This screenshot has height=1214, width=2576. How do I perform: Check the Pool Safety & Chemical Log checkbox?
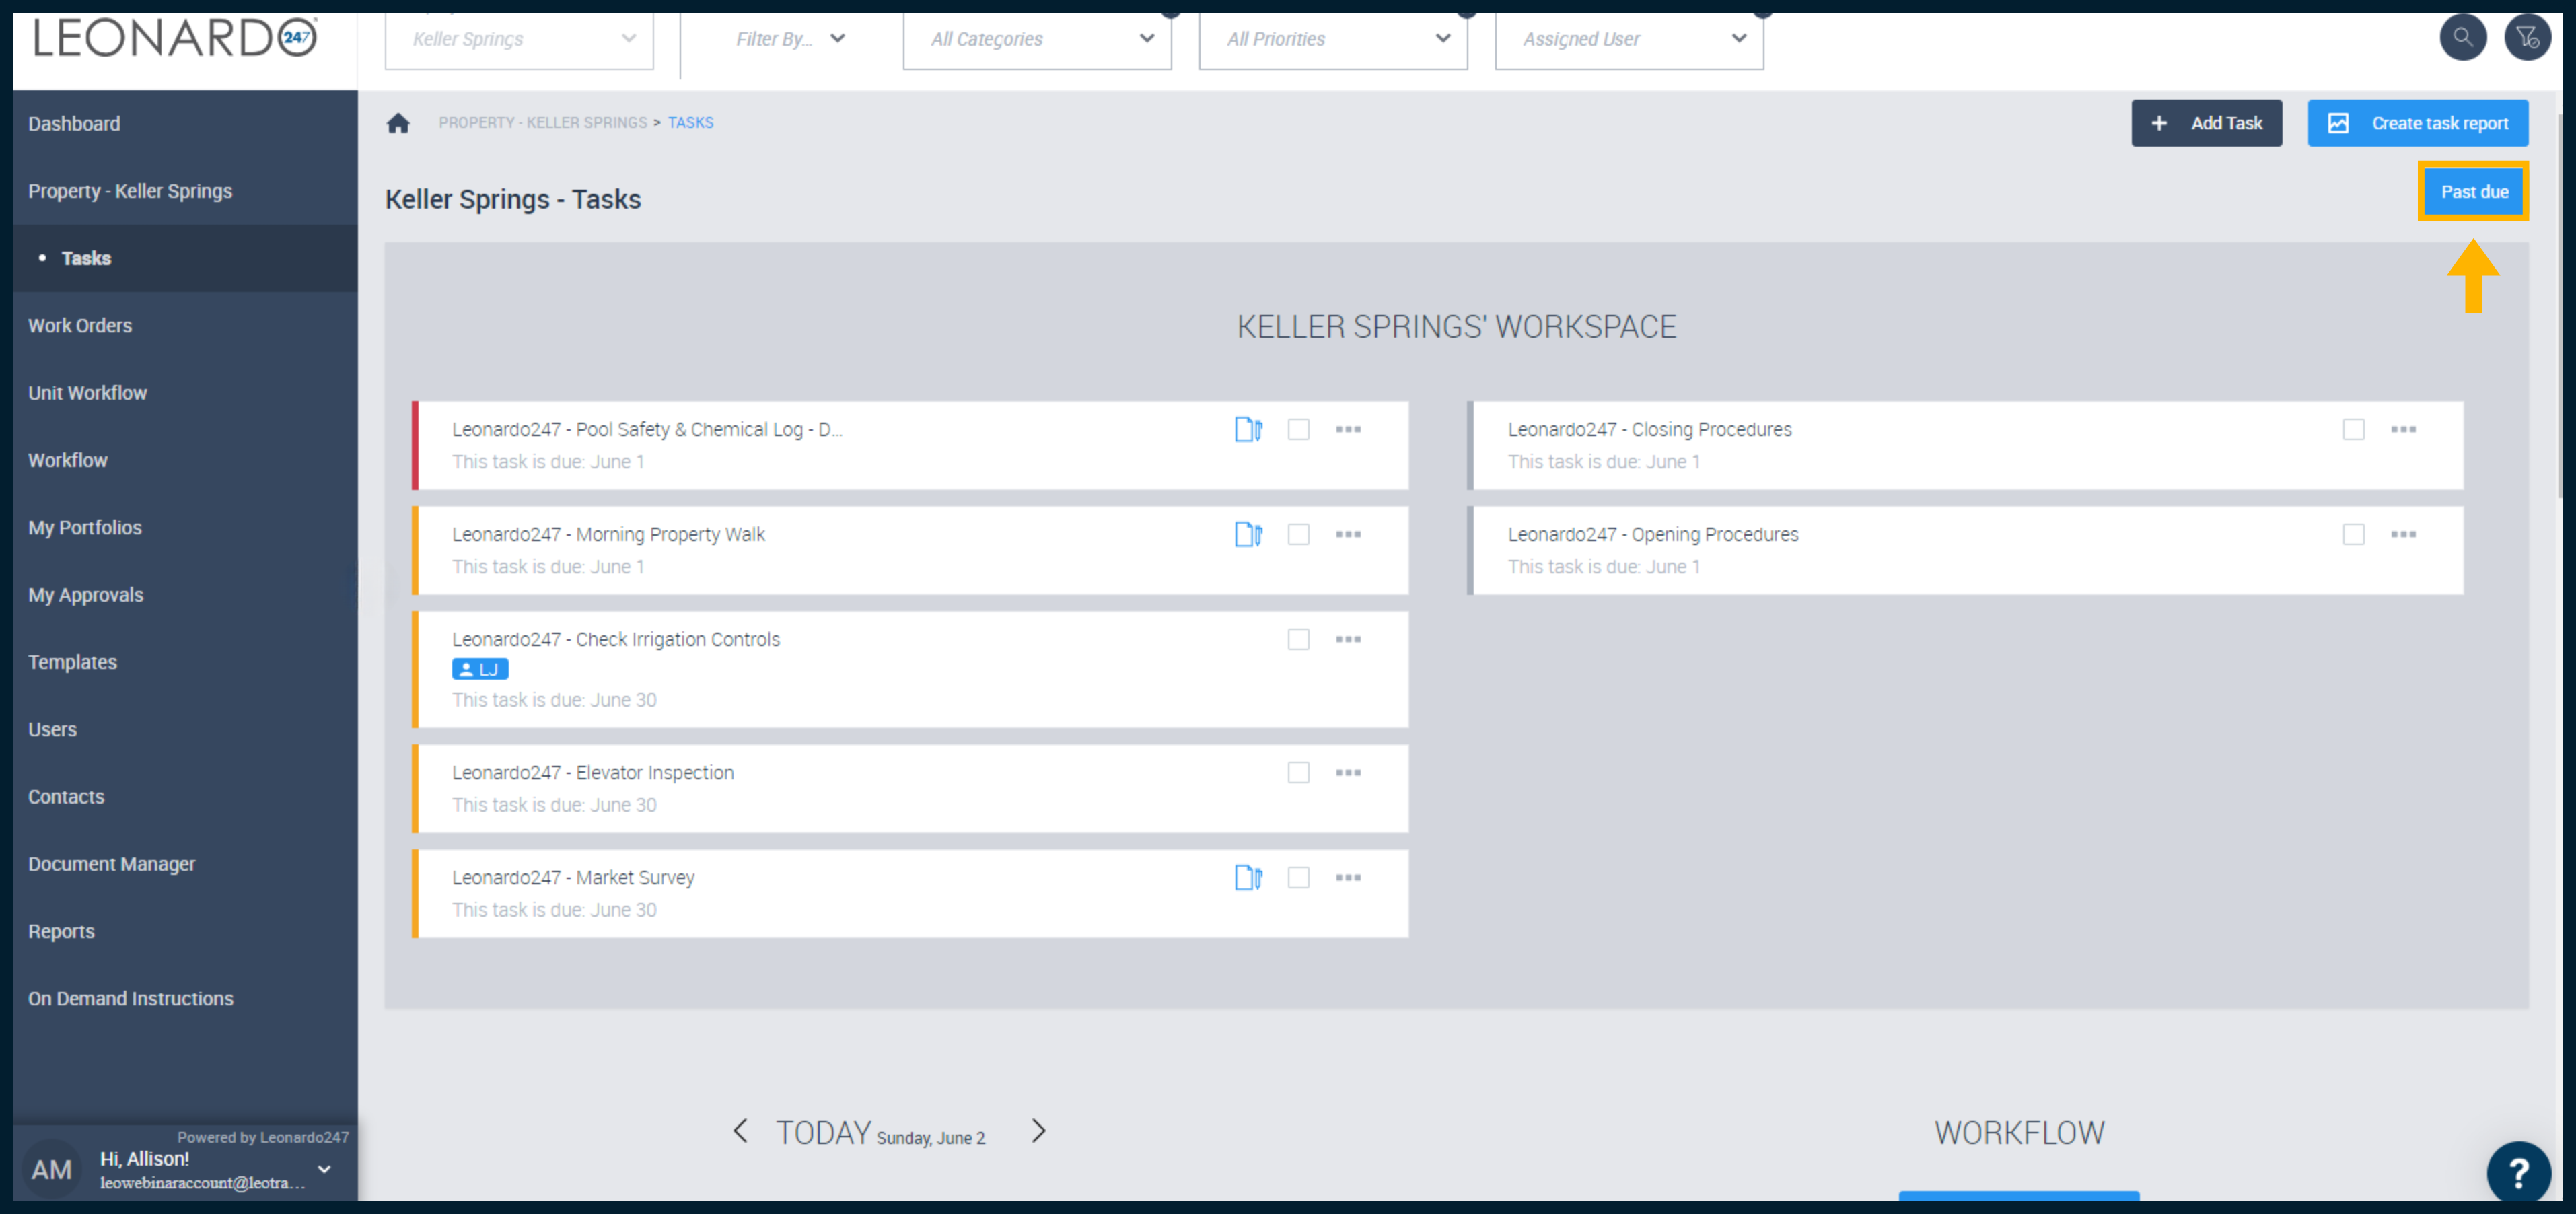point(1298,429)
